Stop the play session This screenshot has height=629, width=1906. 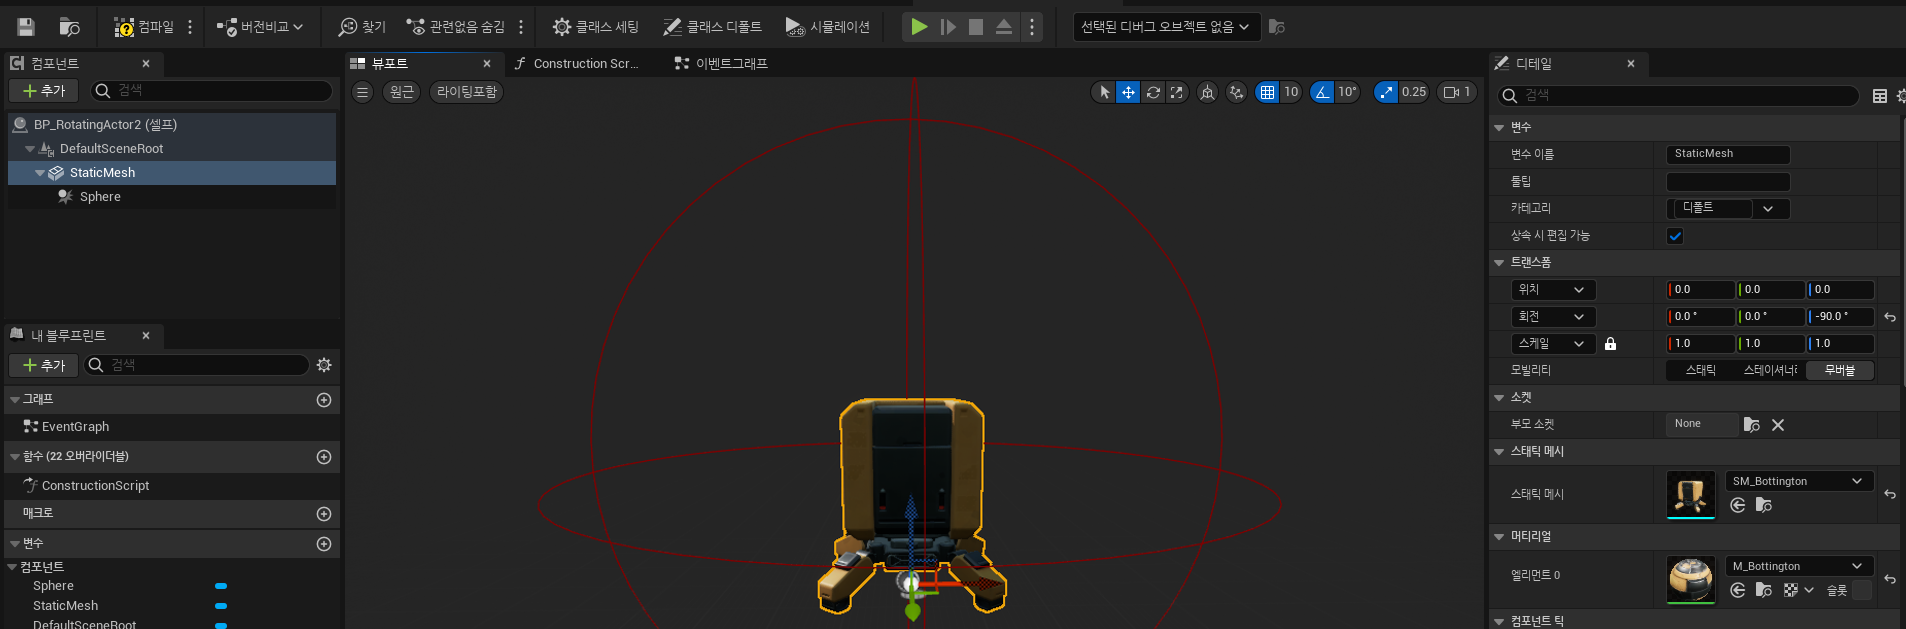click(976, 27)
